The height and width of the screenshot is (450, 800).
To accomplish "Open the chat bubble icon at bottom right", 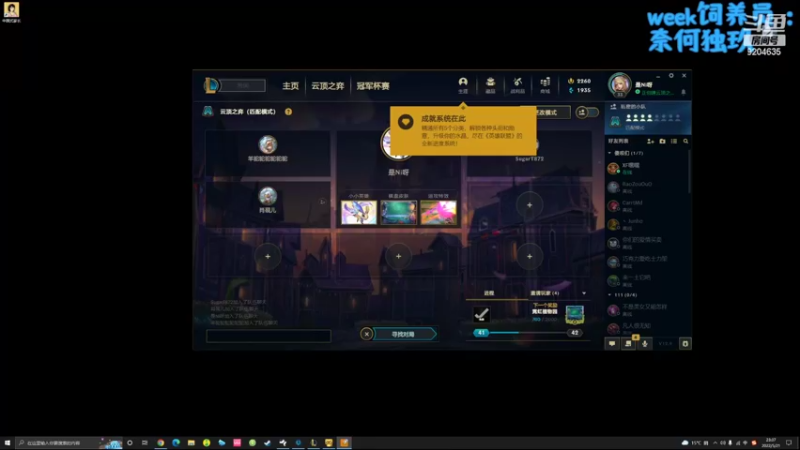I will click(612, 344).
